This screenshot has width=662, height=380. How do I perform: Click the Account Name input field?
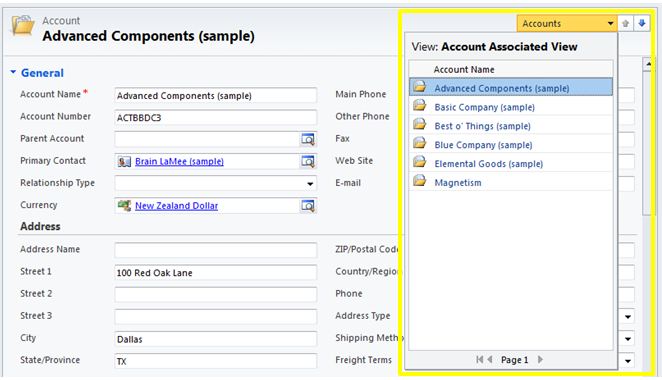[x=215, y=95]
